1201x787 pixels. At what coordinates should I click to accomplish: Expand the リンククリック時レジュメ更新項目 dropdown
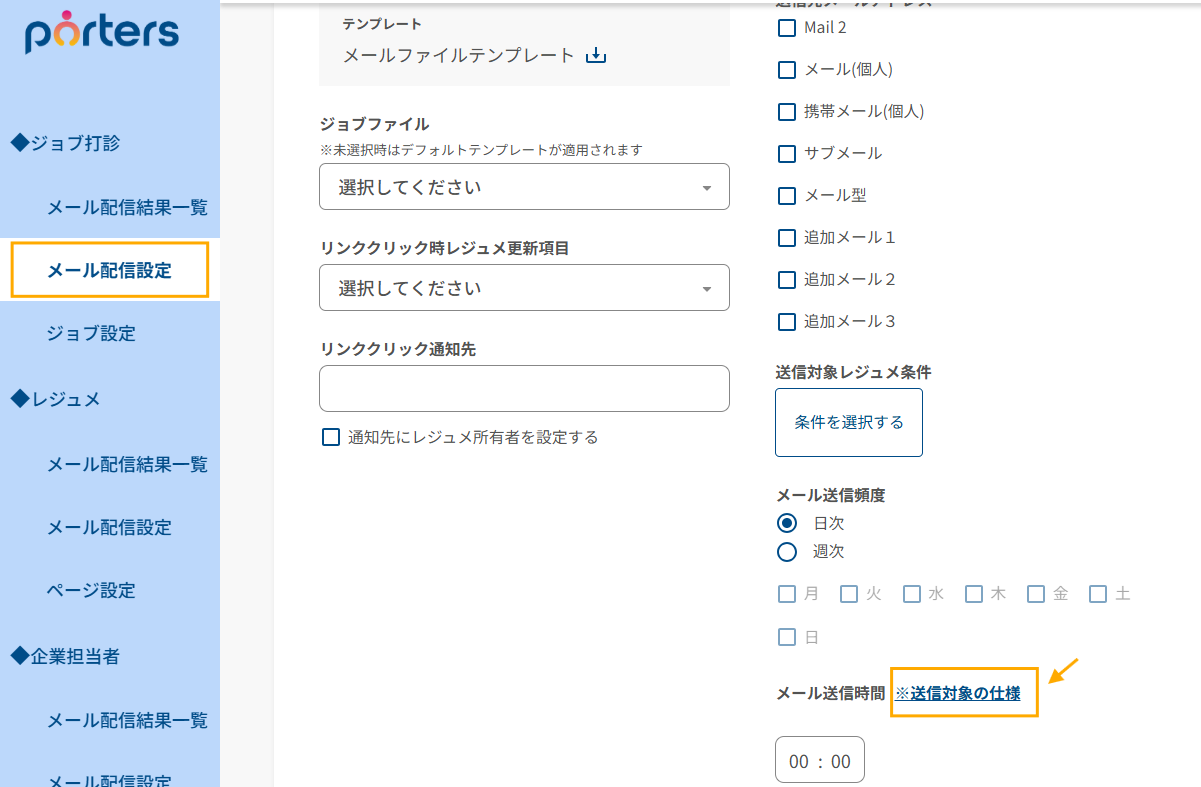[x=524, y=288]
